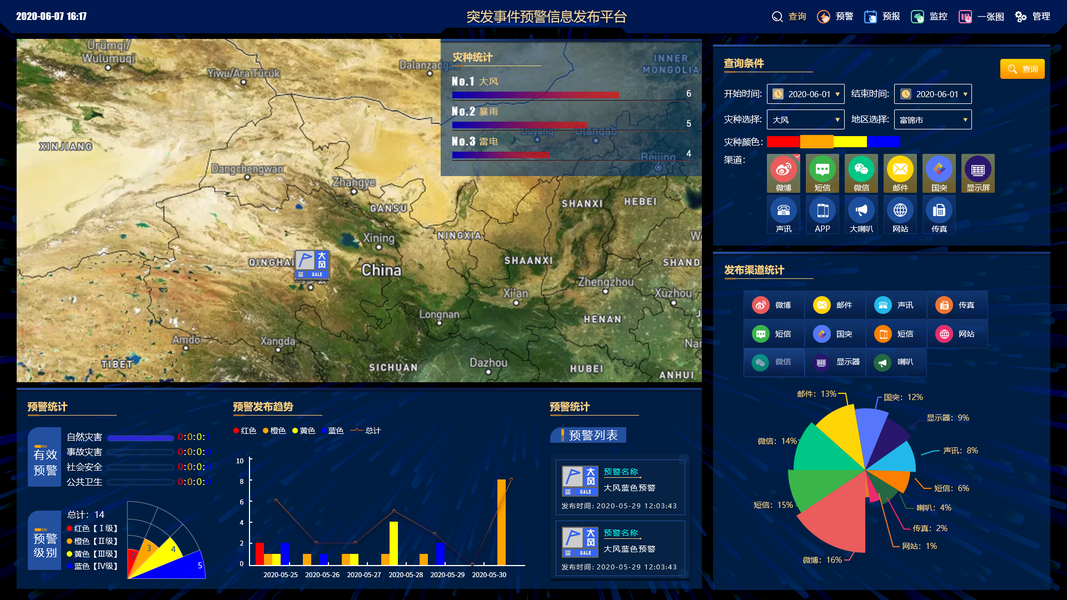Select 网站 icon in 发布渠道统计

click(x=944, y=334)
